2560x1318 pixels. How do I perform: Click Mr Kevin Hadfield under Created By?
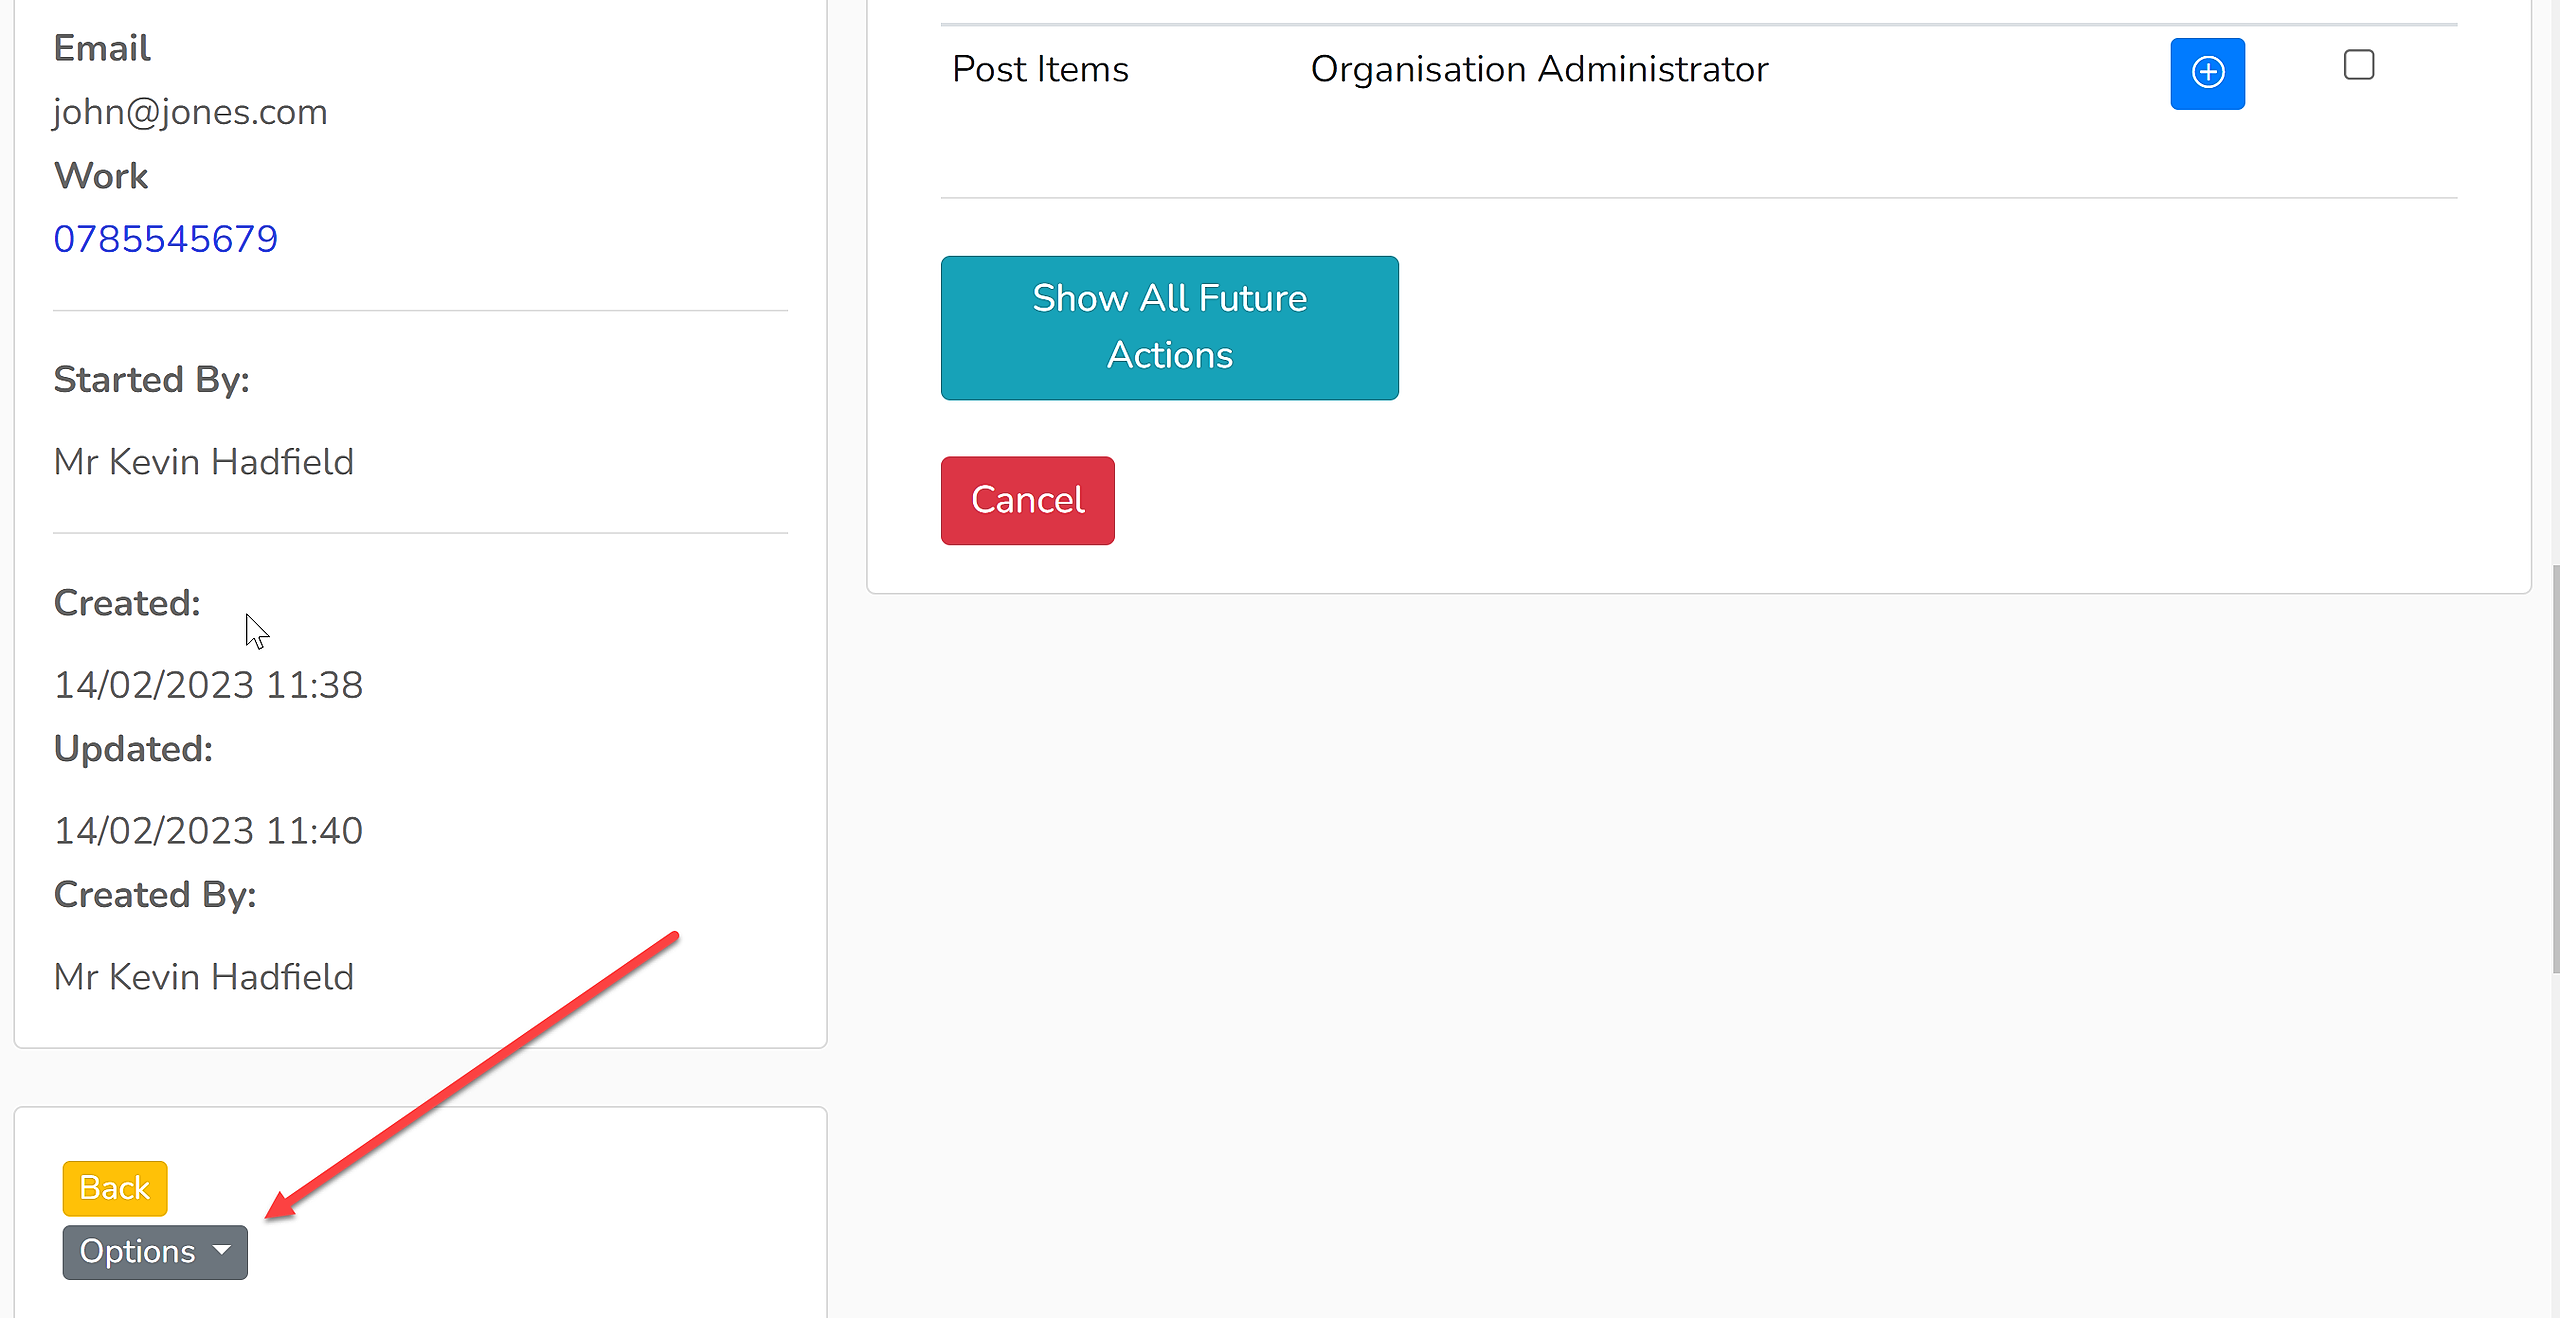pos(204,977)
